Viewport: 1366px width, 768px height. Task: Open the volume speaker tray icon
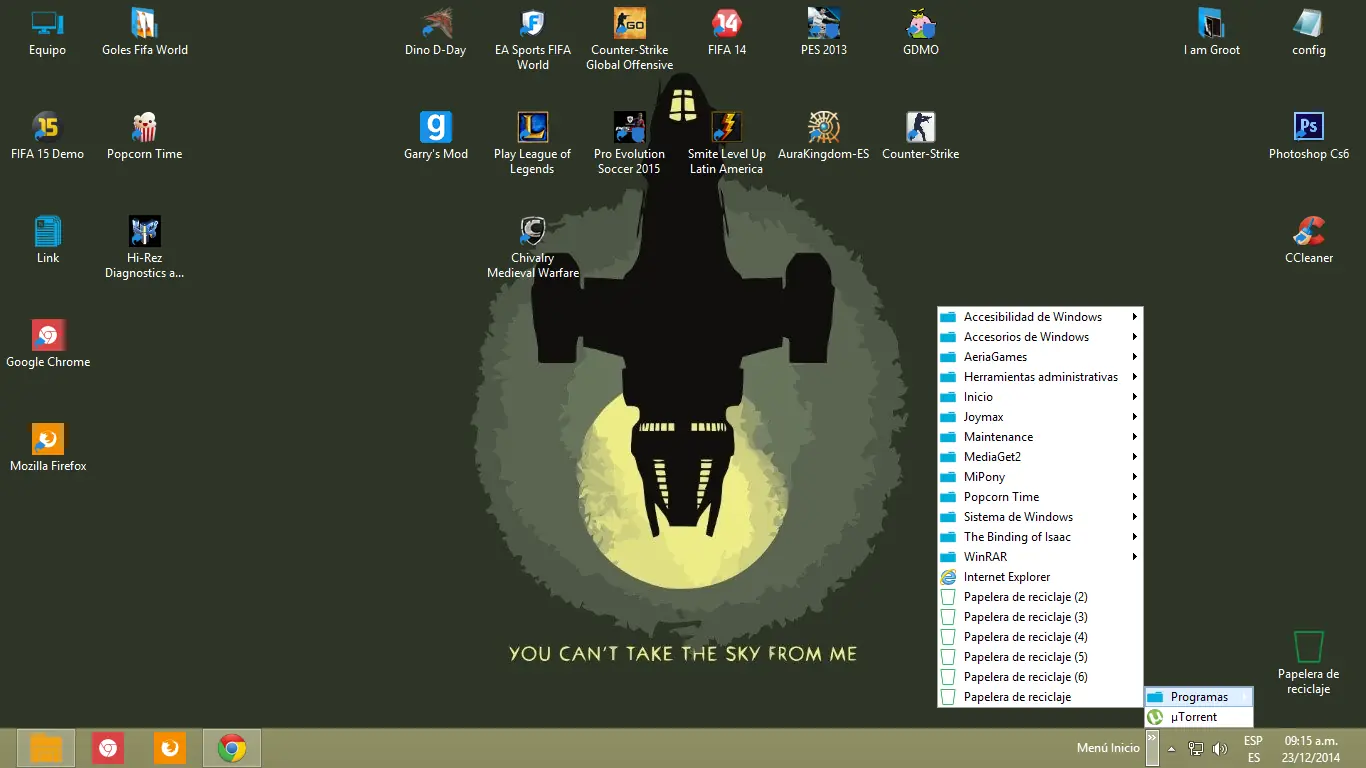coord(1219,748)
